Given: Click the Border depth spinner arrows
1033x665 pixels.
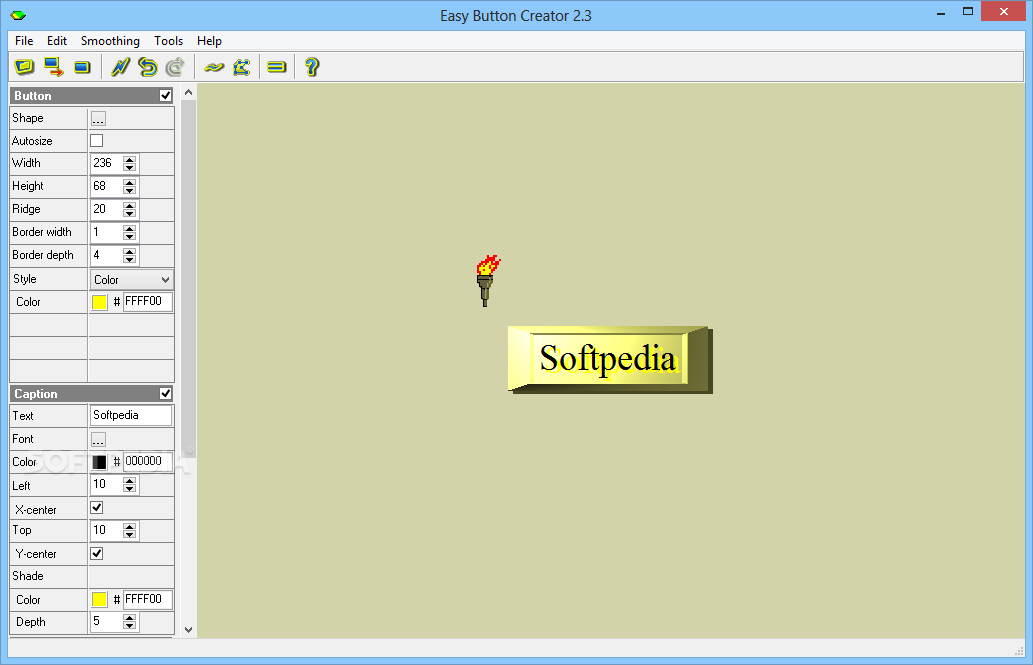Looking at the screenshot, I should click(130, 256).
